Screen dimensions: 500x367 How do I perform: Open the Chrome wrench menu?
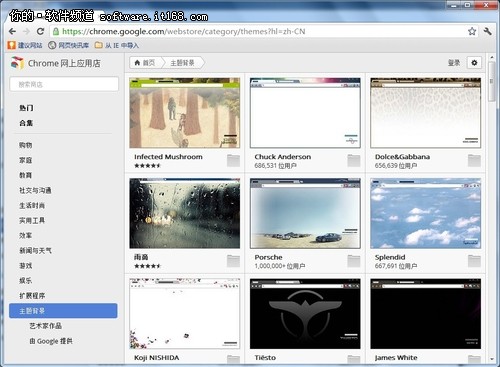pyautogui.click(x=487, y=31)
